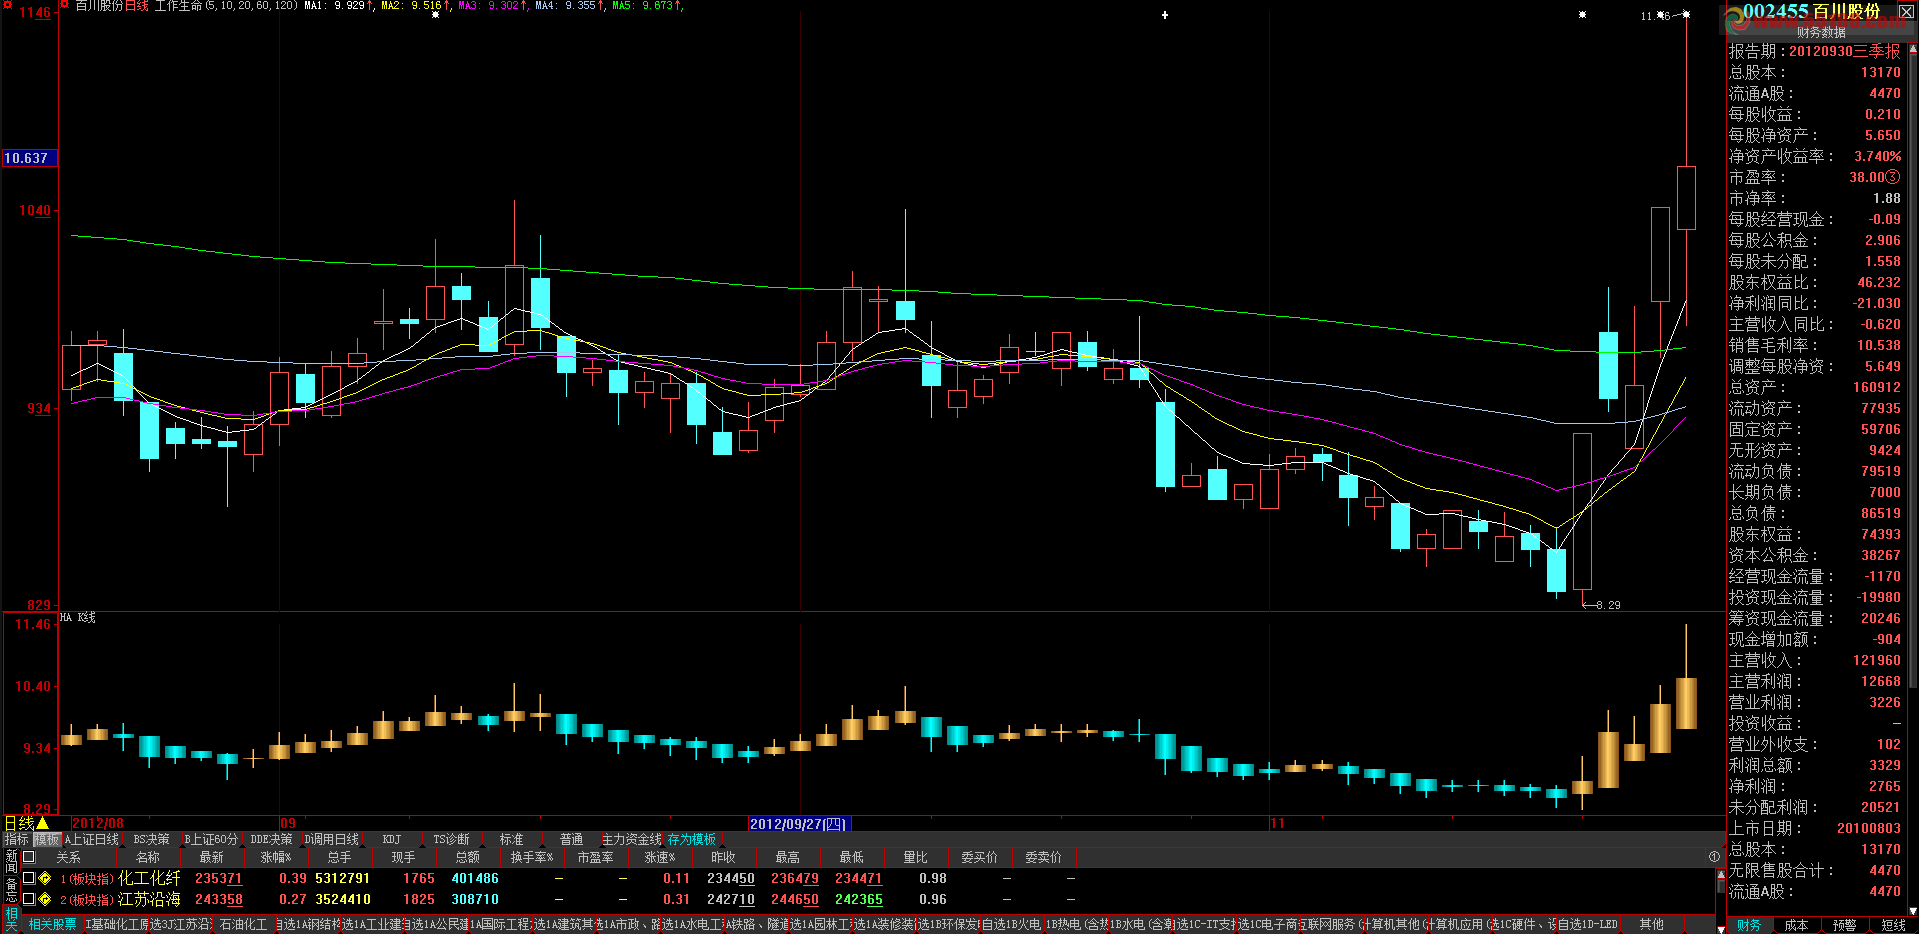This screenshot has width=1919, height=934.
Task: Select A上证日线 template
Action: (x=92, y=840)
